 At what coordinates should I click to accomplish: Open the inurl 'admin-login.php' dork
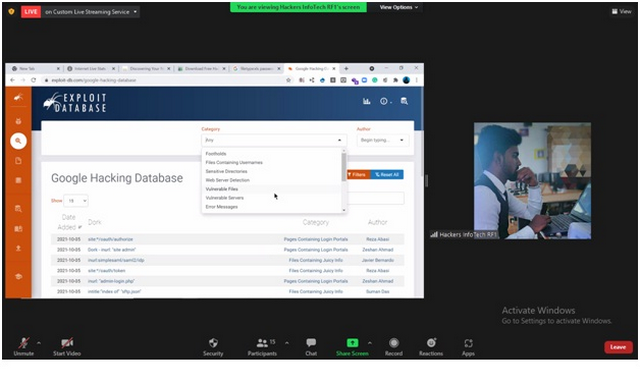coord(111,281)
